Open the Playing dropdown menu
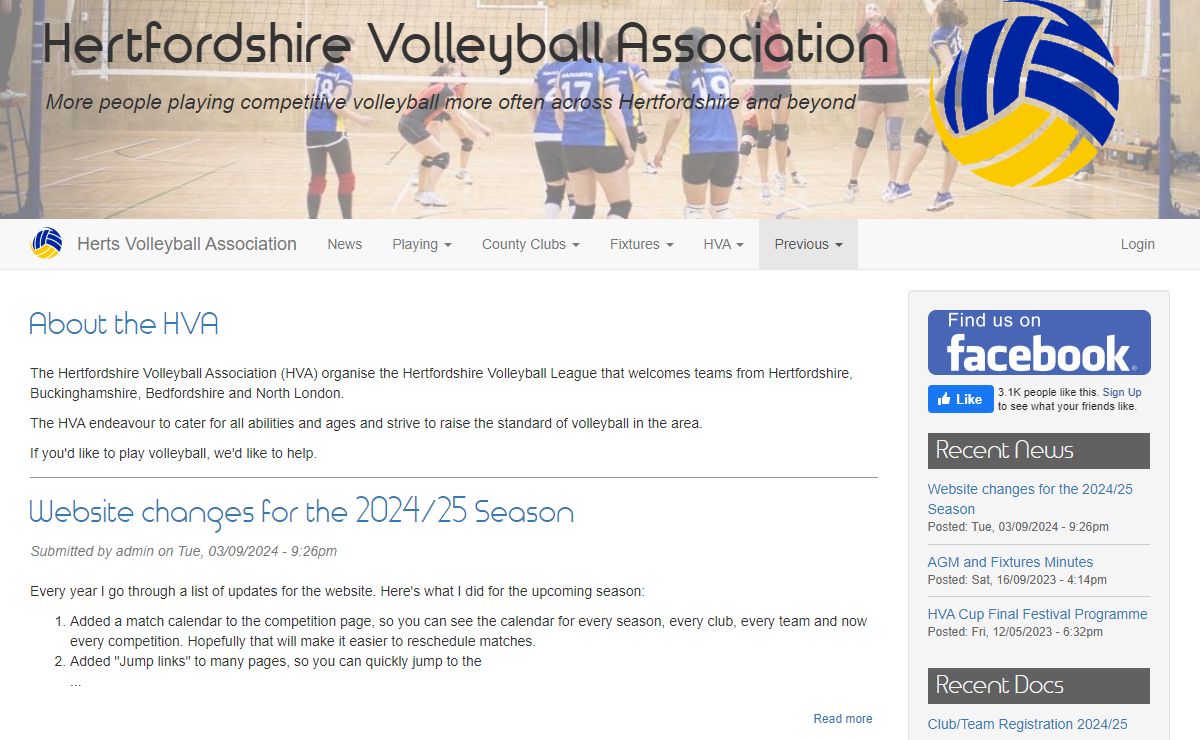 point(422,244)
